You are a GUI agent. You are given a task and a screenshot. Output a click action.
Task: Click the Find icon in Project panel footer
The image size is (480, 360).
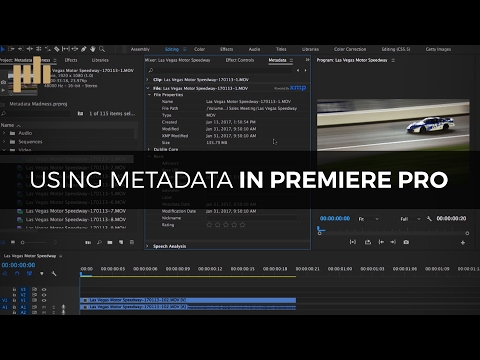99,242
